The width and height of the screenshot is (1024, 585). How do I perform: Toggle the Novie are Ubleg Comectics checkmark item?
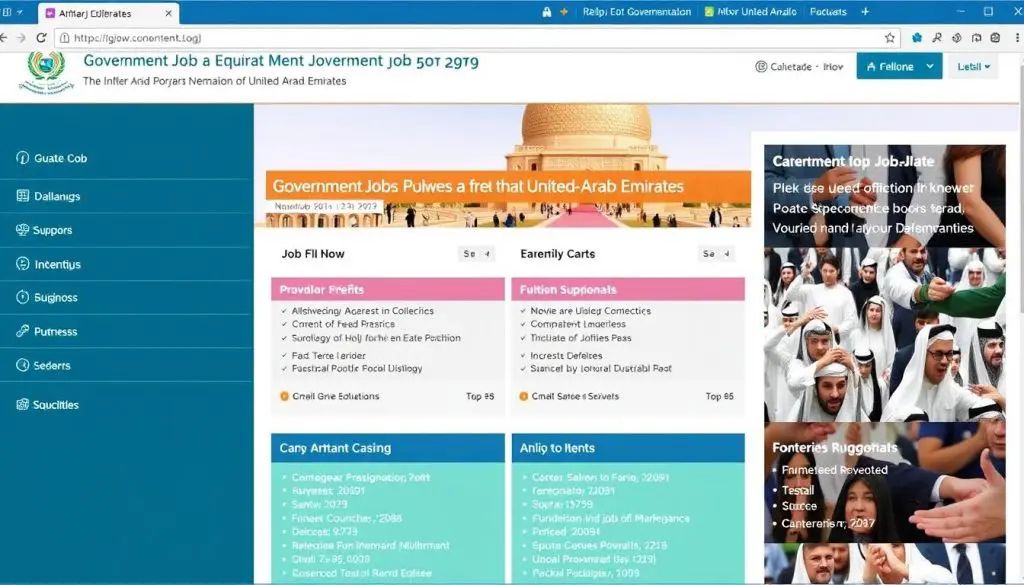pos(524,311)
